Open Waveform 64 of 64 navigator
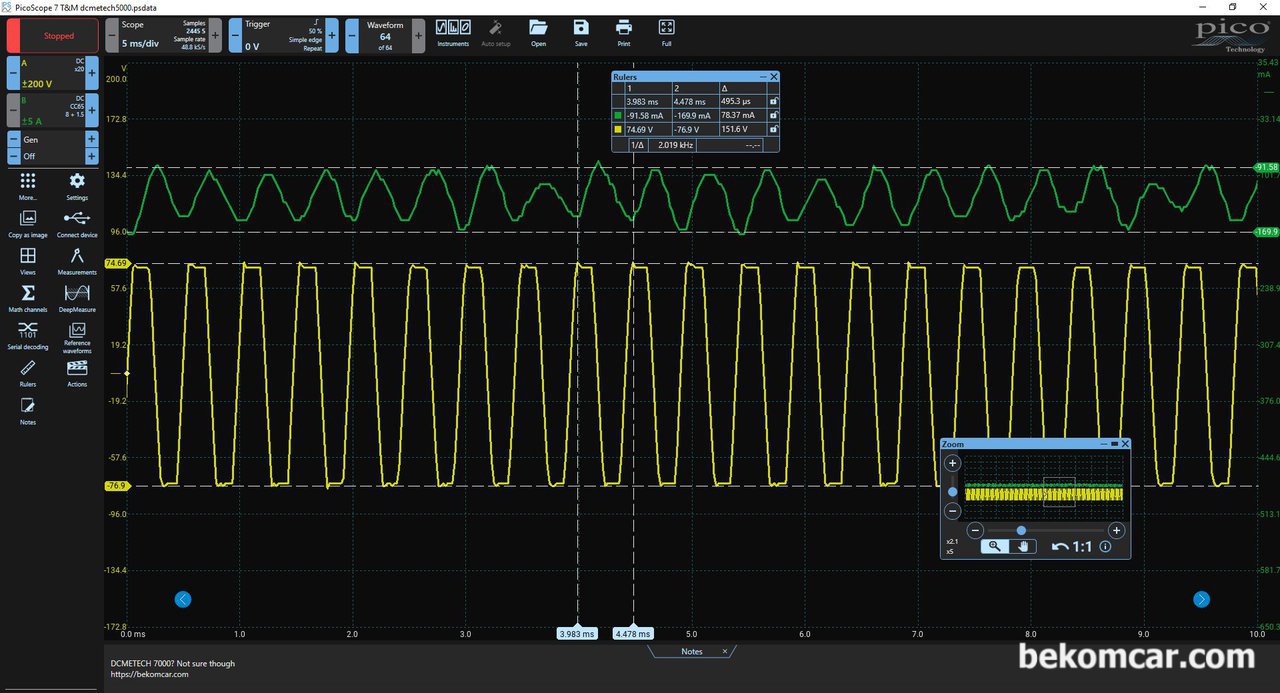Viewport: 1280px width, 693px height. coord(385,35)
